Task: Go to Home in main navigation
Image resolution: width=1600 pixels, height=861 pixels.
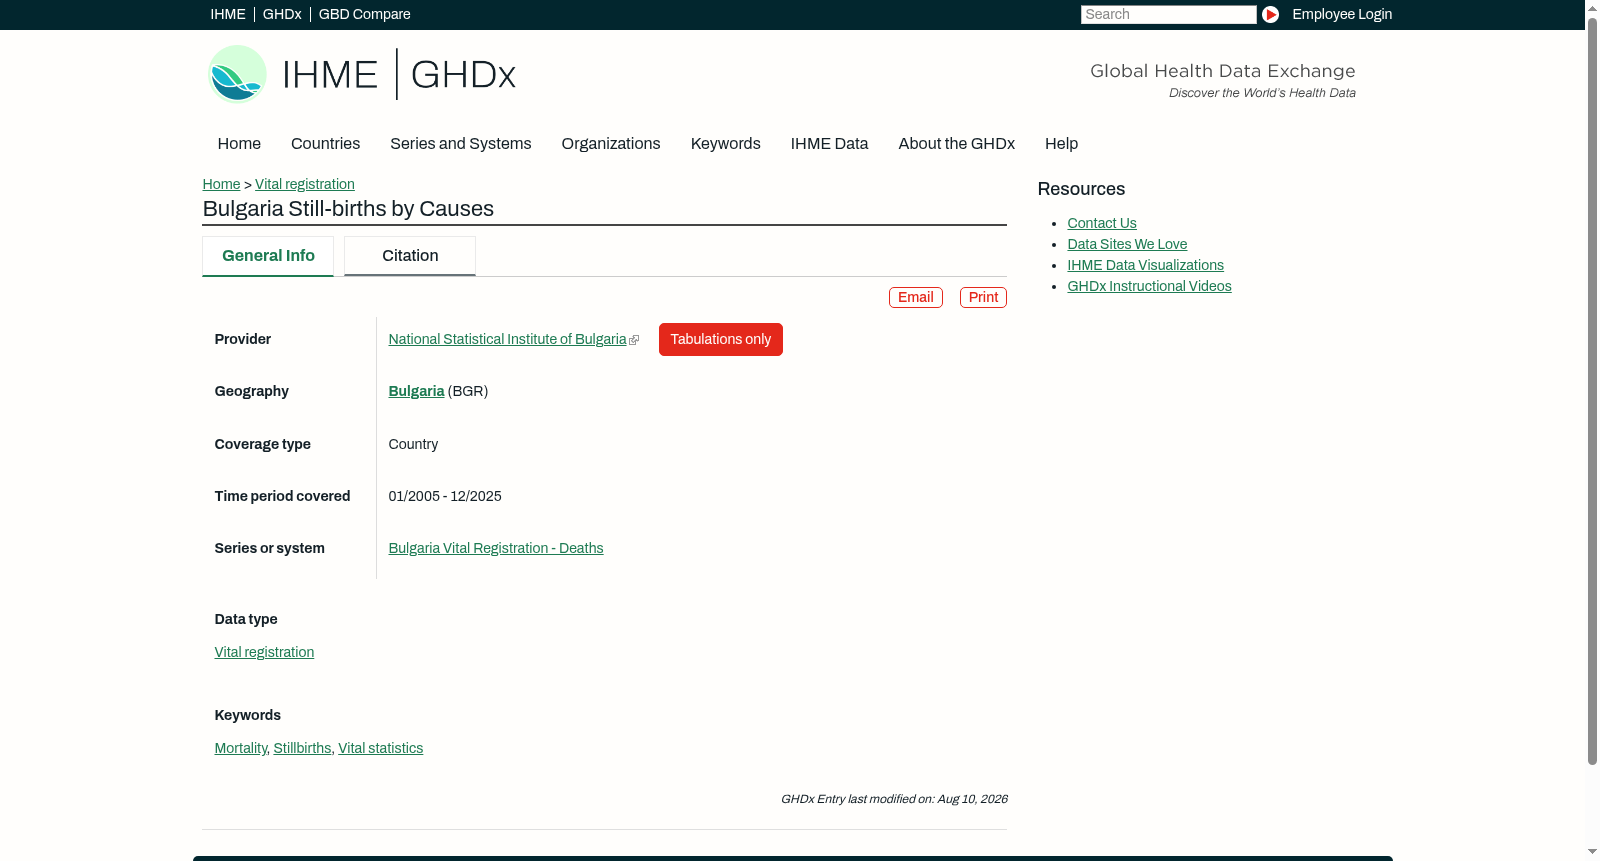Action: [239, 144]
